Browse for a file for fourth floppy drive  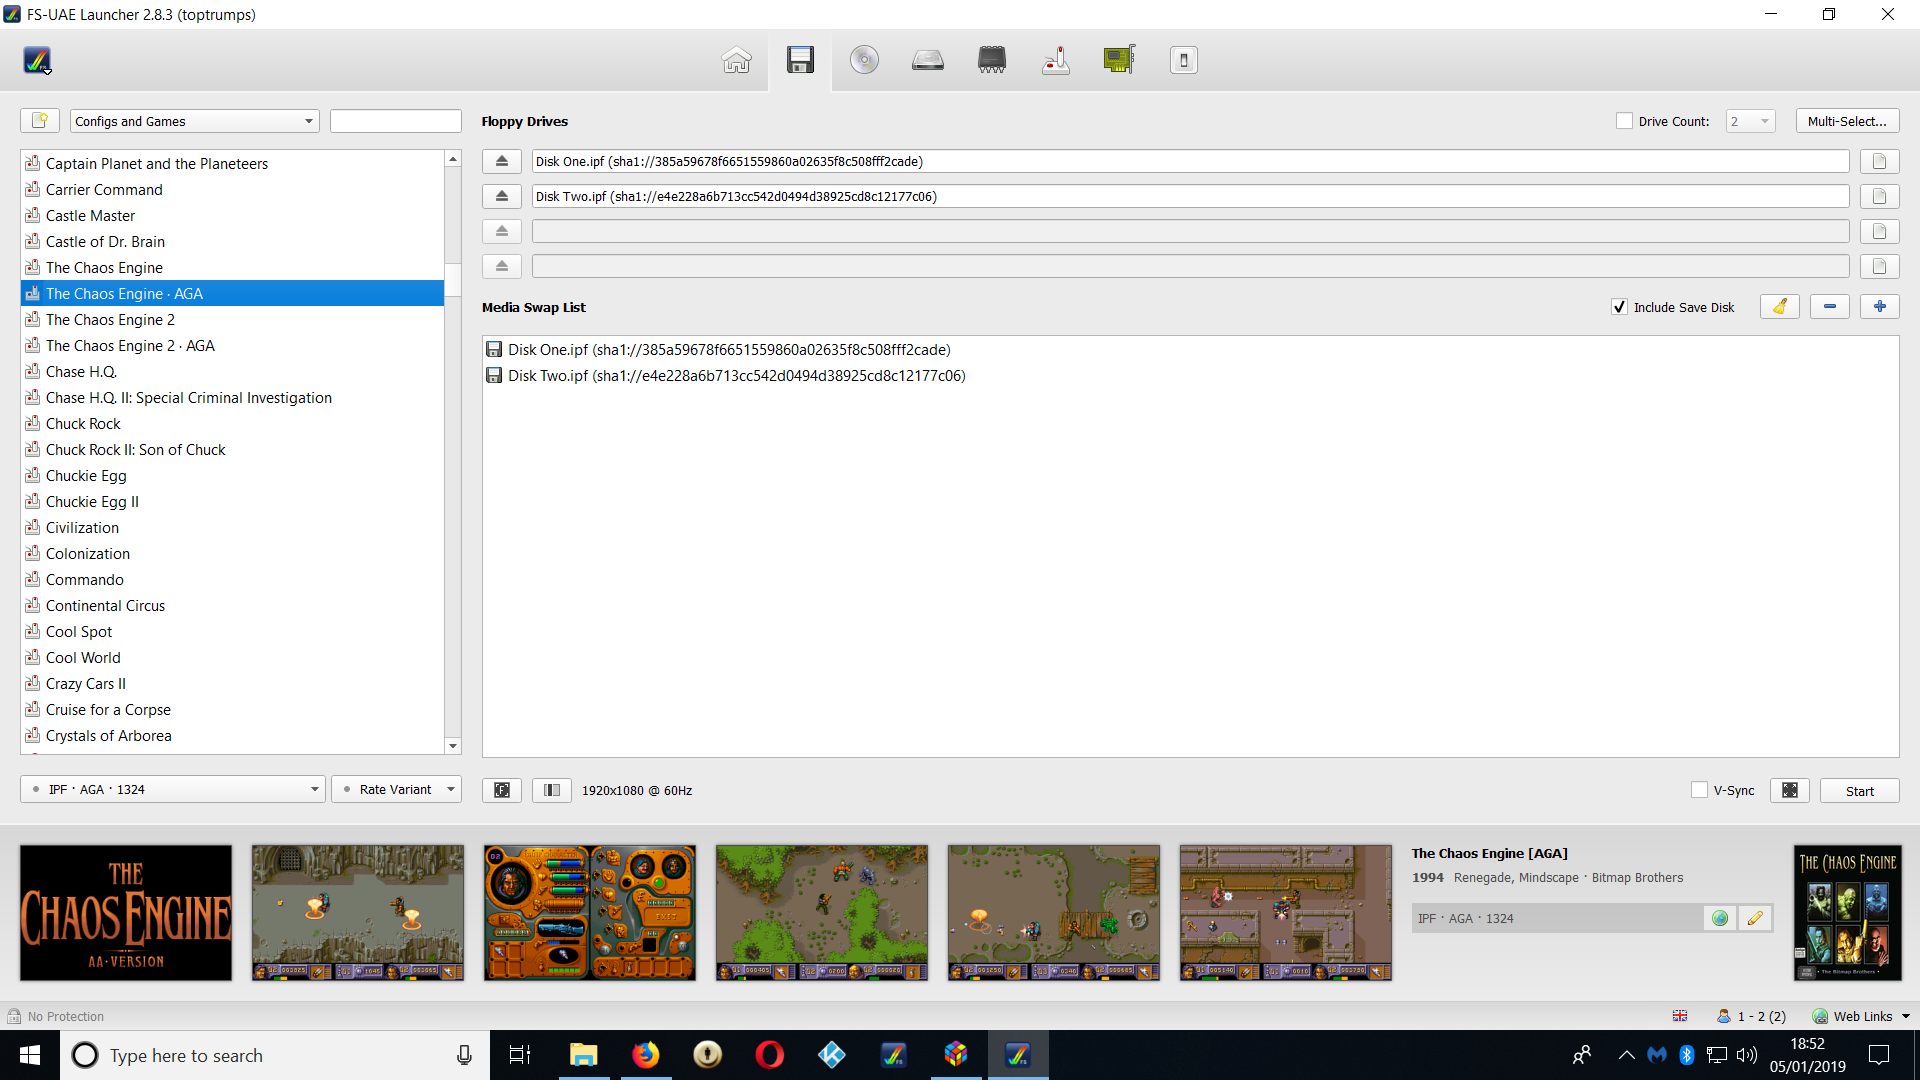click(1879, 266)
